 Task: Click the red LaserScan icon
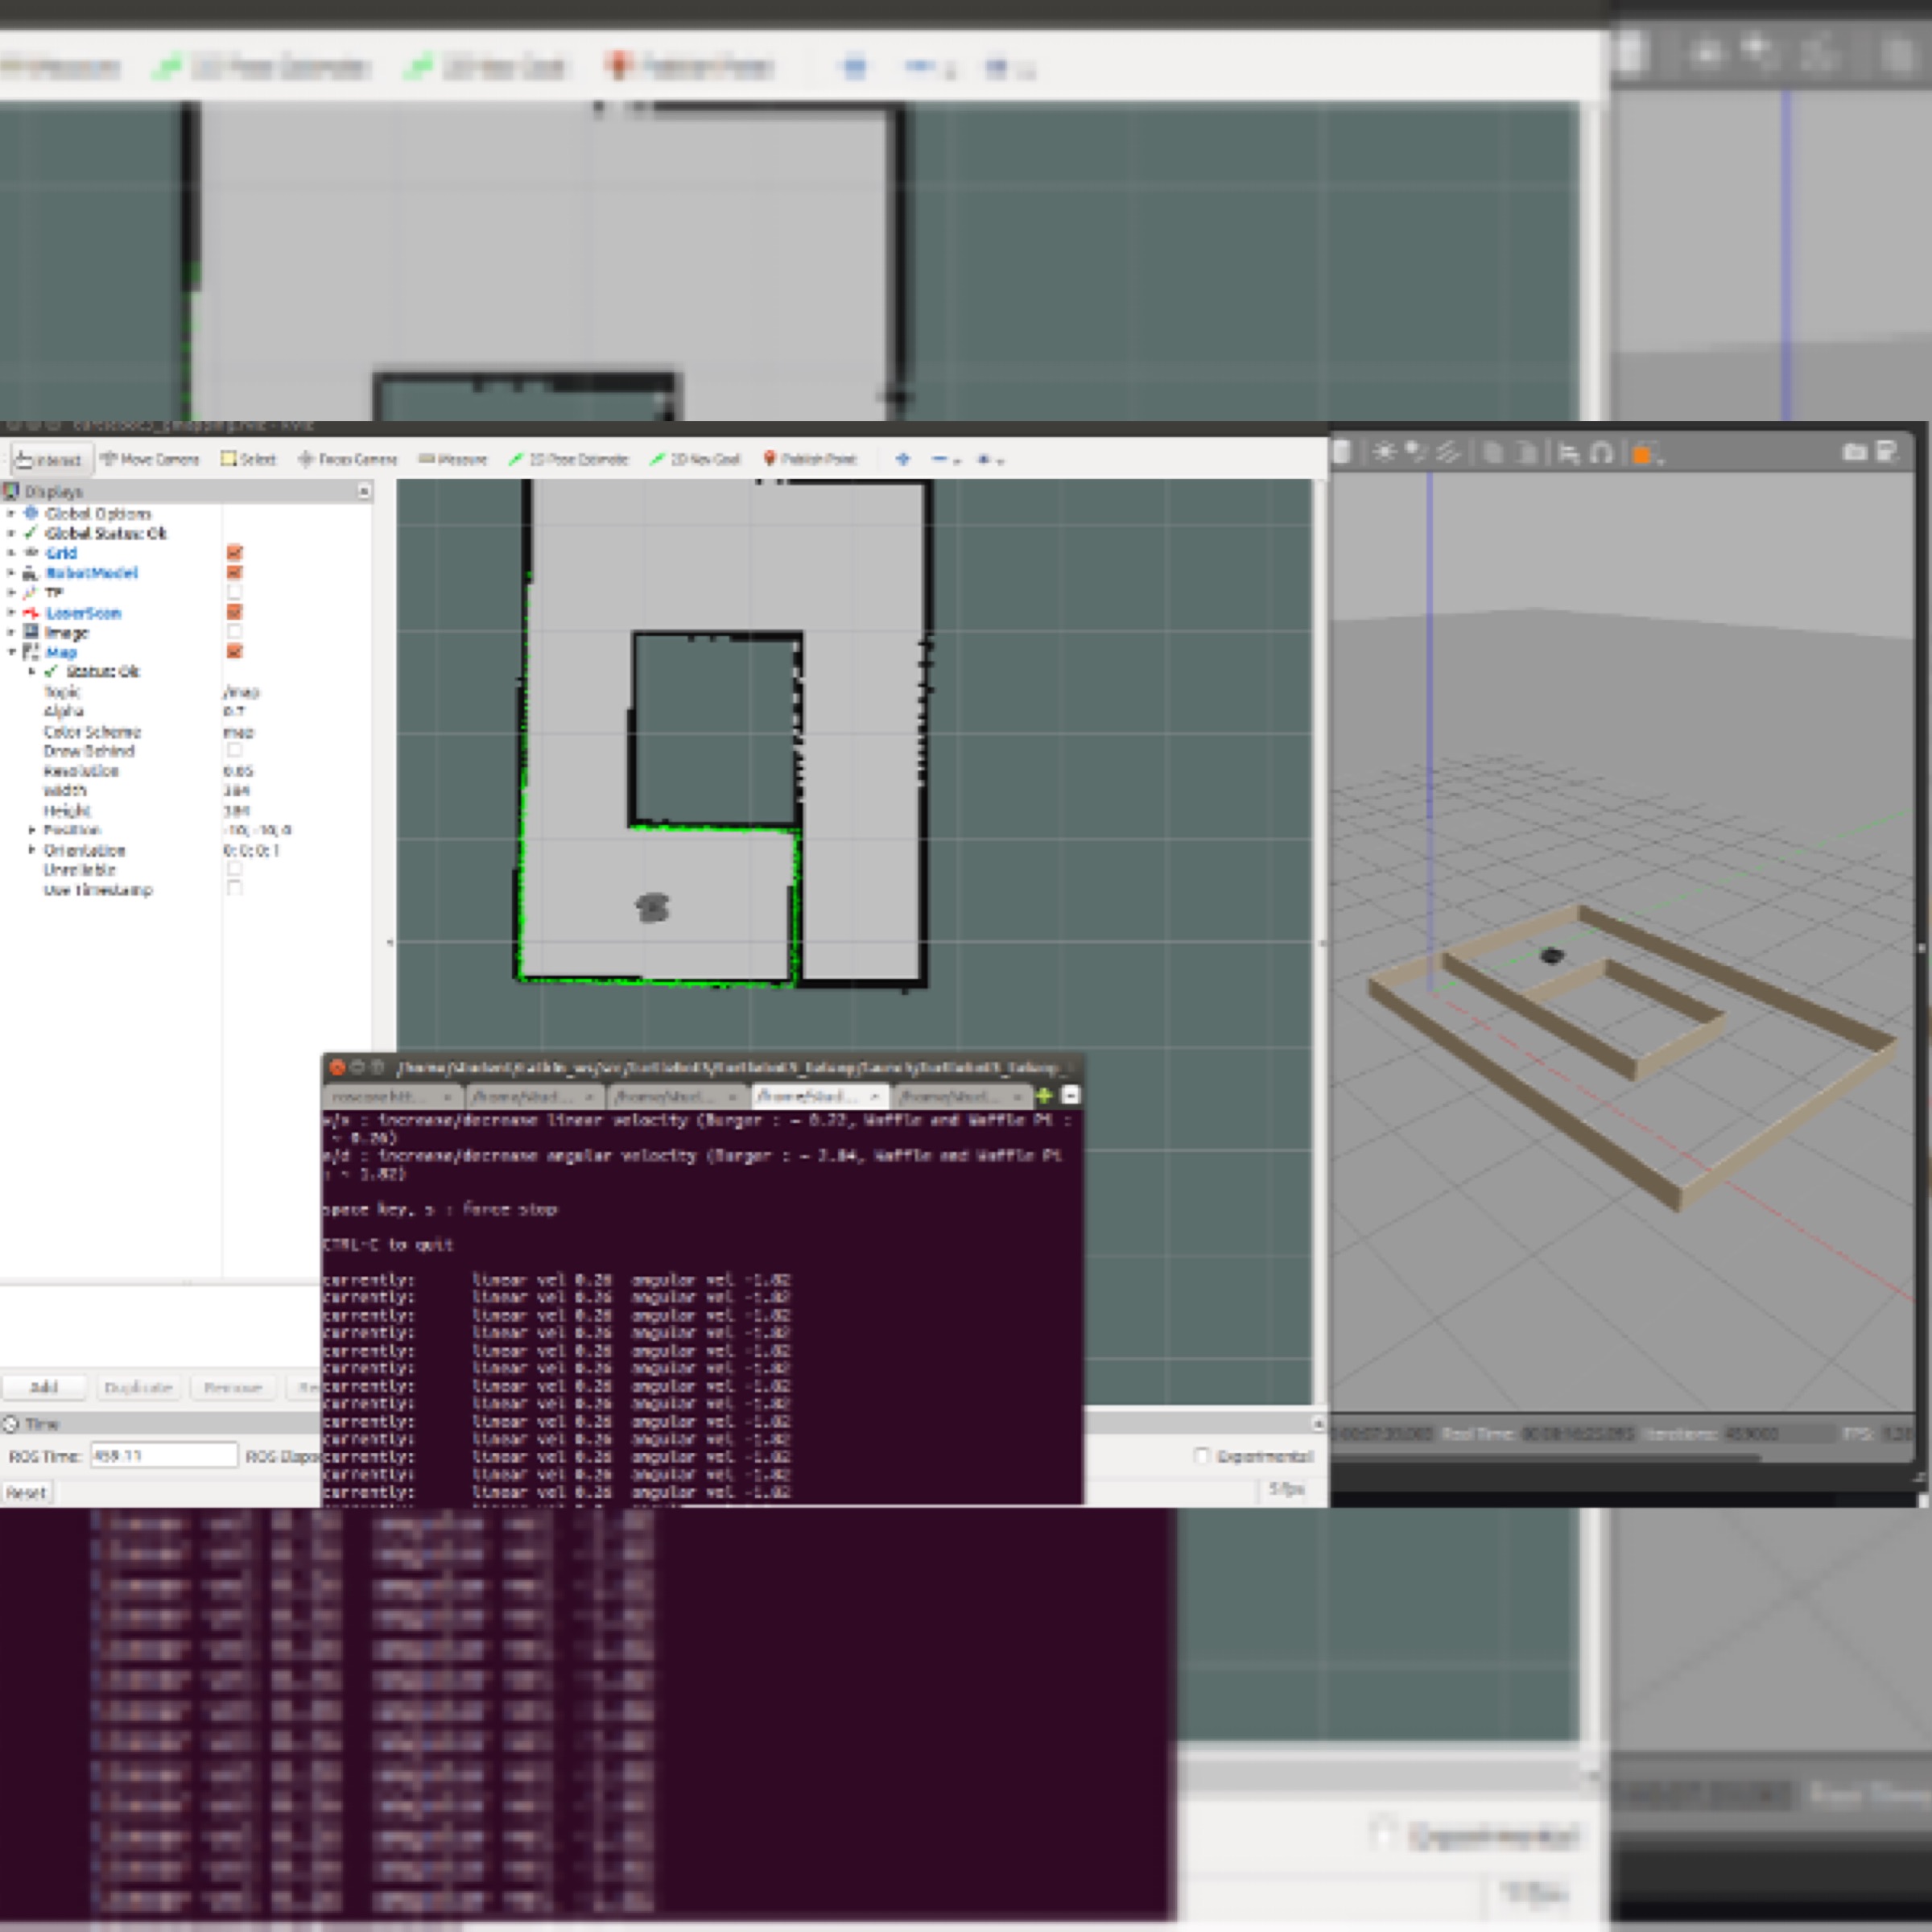tap(31, 613)
